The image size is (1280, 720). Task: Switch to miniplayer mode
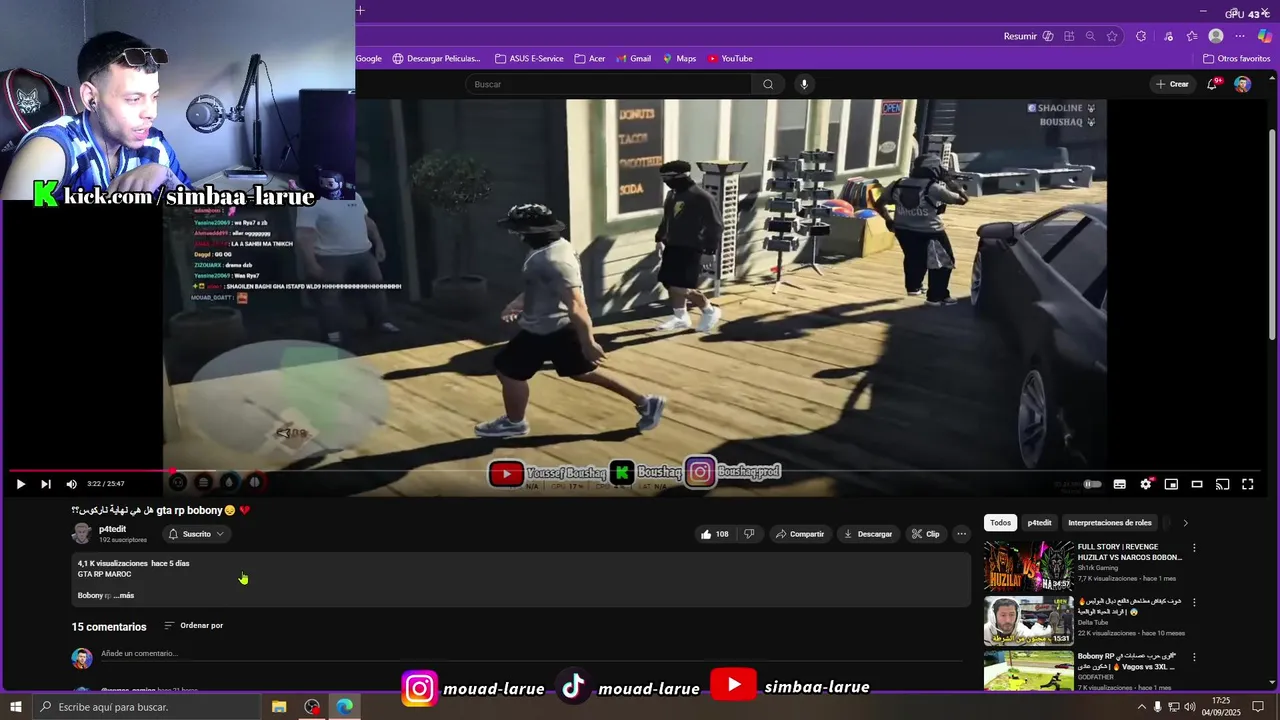pos(1171,484)
